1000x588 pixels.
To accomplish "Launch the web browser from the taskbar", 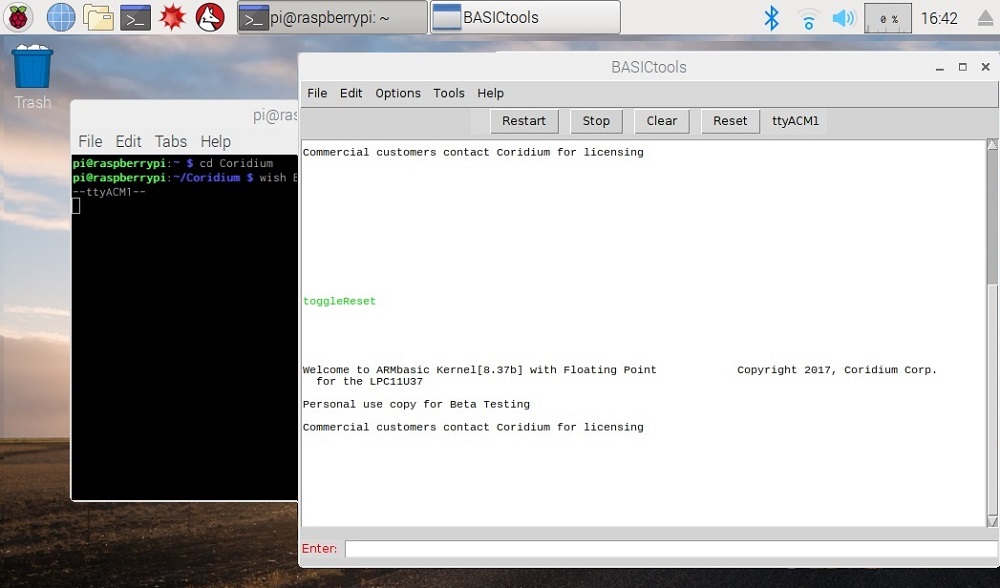I will click(x=60, y=17).
